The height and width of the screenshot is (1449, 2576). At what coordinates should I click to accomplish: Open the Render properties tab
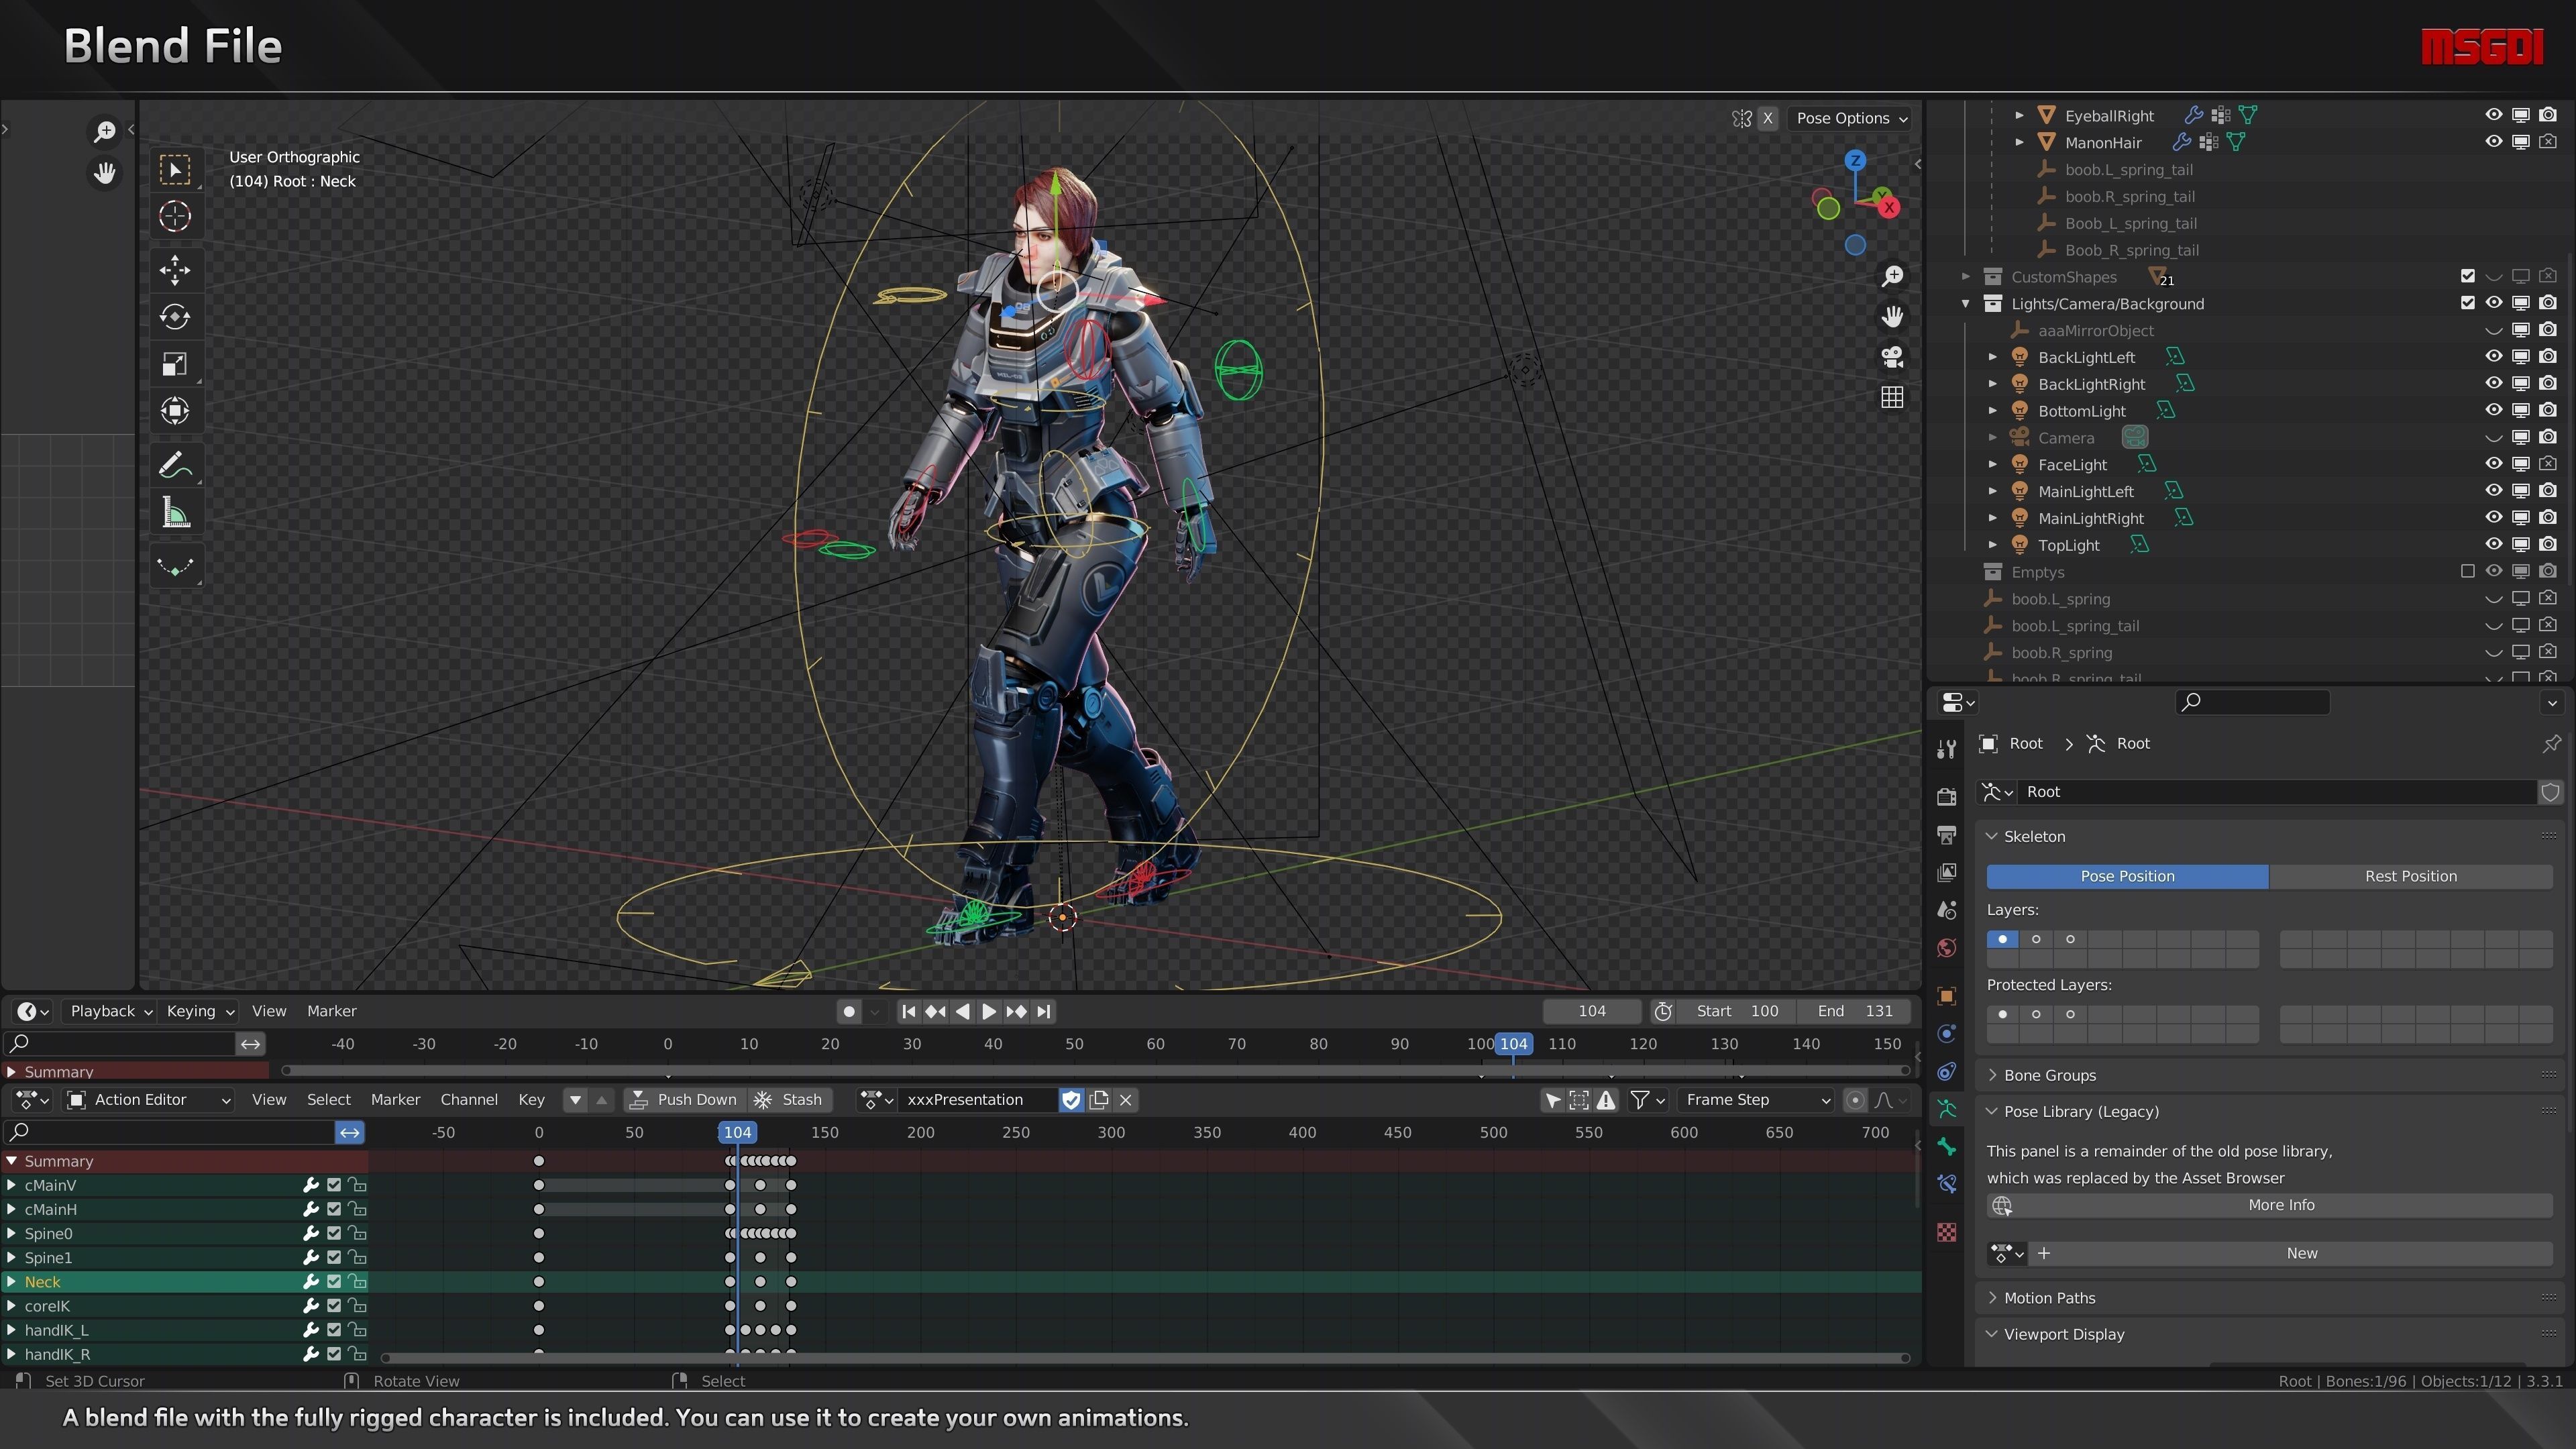point(1946,796)
